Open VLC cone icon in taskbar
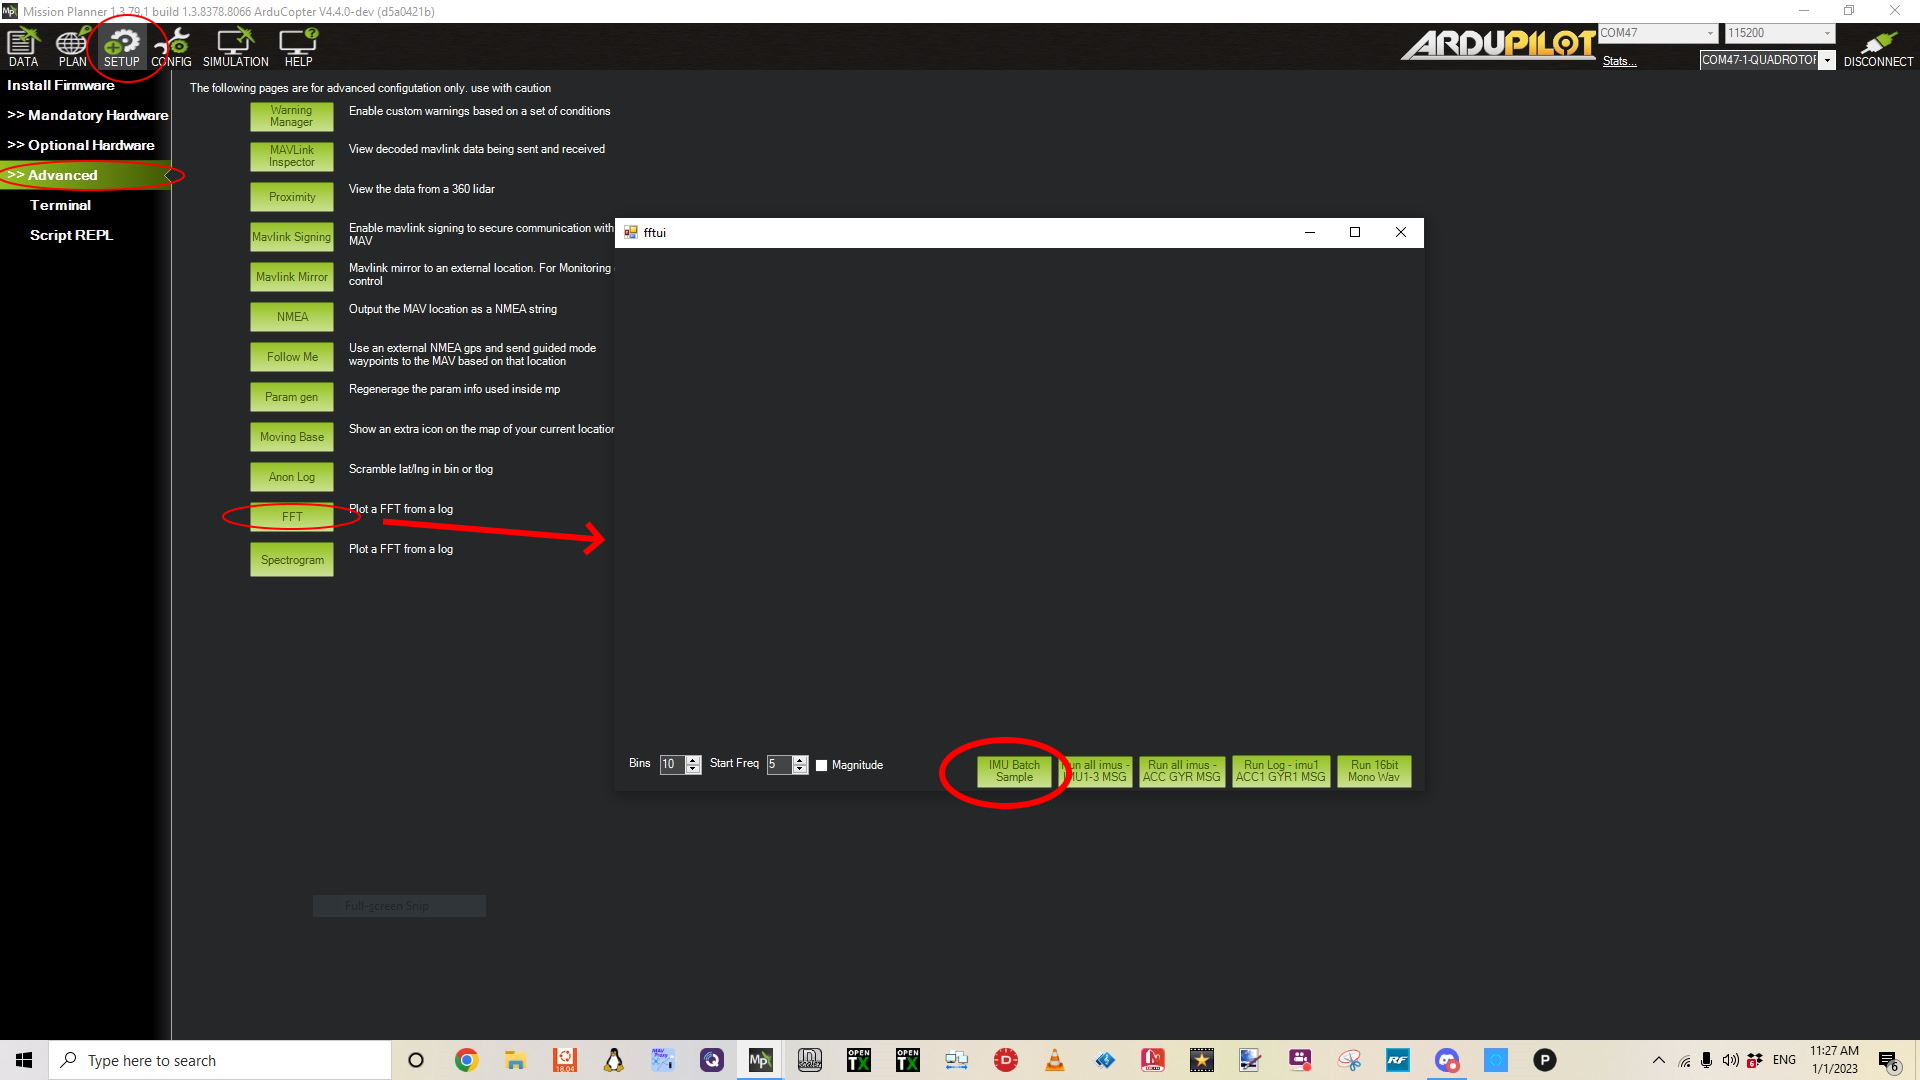Viewport: 1920px width, 1080px height. coord(1054,1060)
